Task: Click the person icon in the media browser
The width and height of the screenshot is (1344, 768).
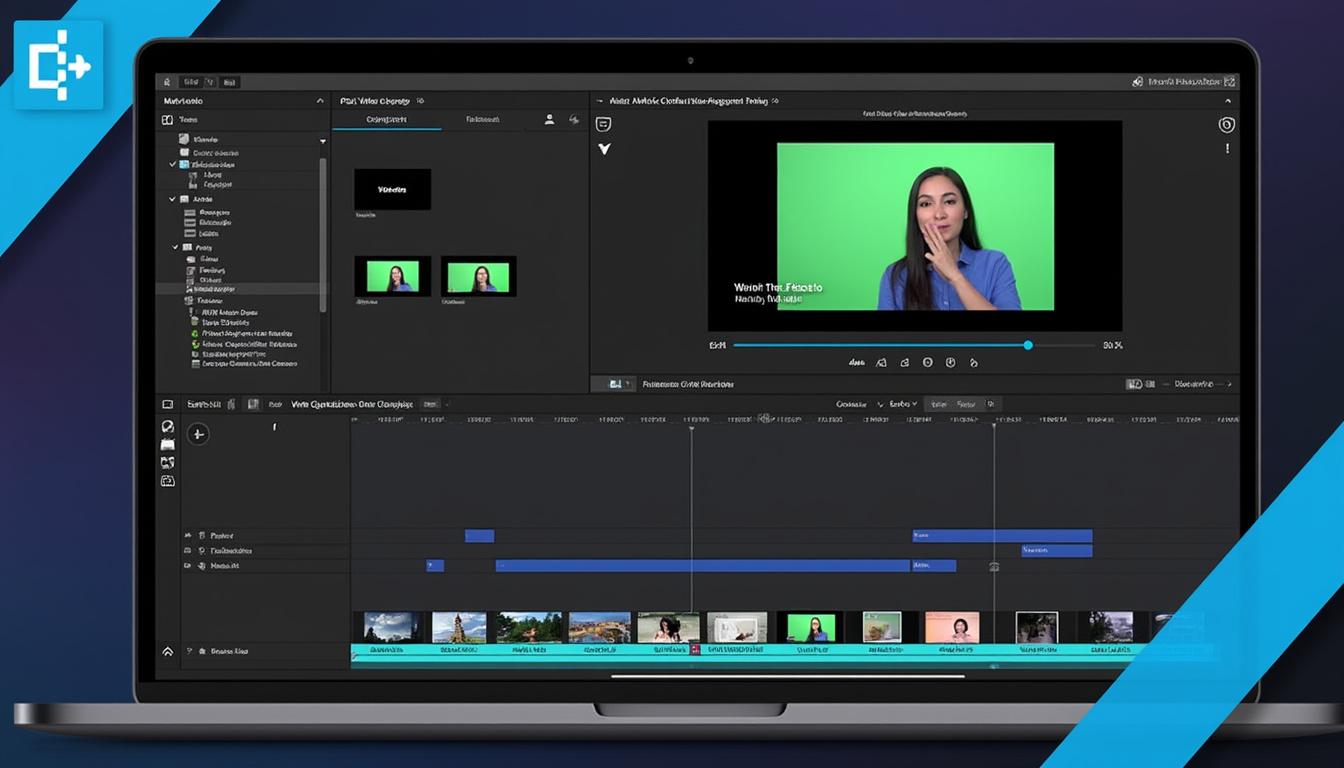Action: 549,119
